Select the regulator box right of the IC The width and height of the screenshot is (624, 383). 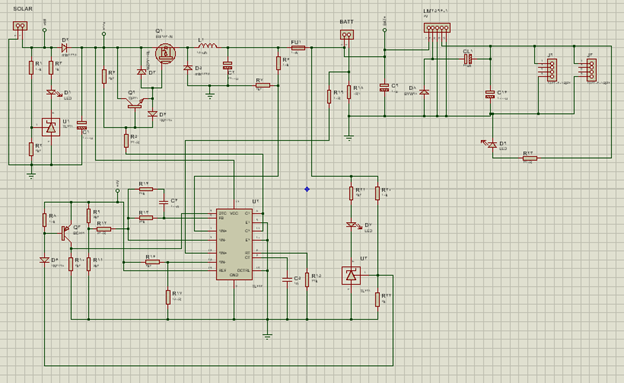(x=351, y=275)
